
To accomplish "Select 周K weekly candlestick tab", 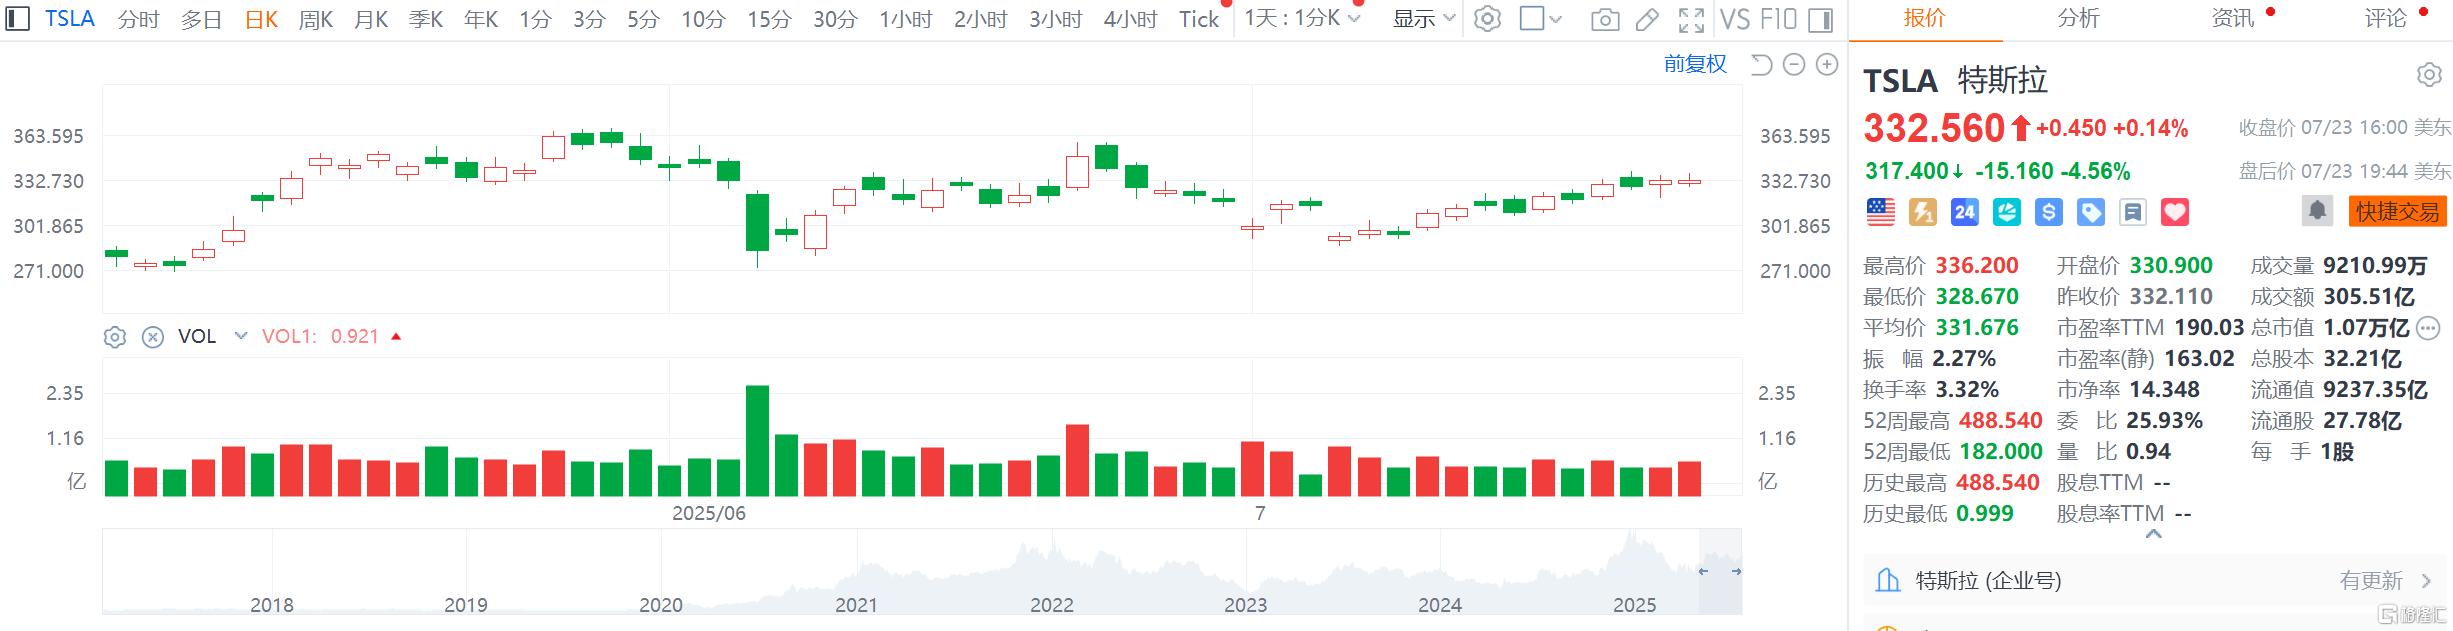I will click(x=316, y=19).
